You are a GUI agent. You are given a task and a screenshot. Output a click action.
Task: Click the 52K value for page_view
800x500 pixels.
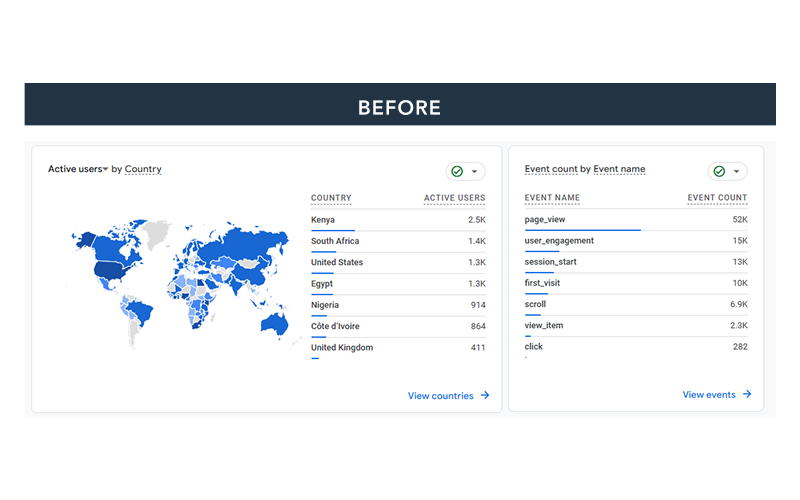click(x=740, y=219)
